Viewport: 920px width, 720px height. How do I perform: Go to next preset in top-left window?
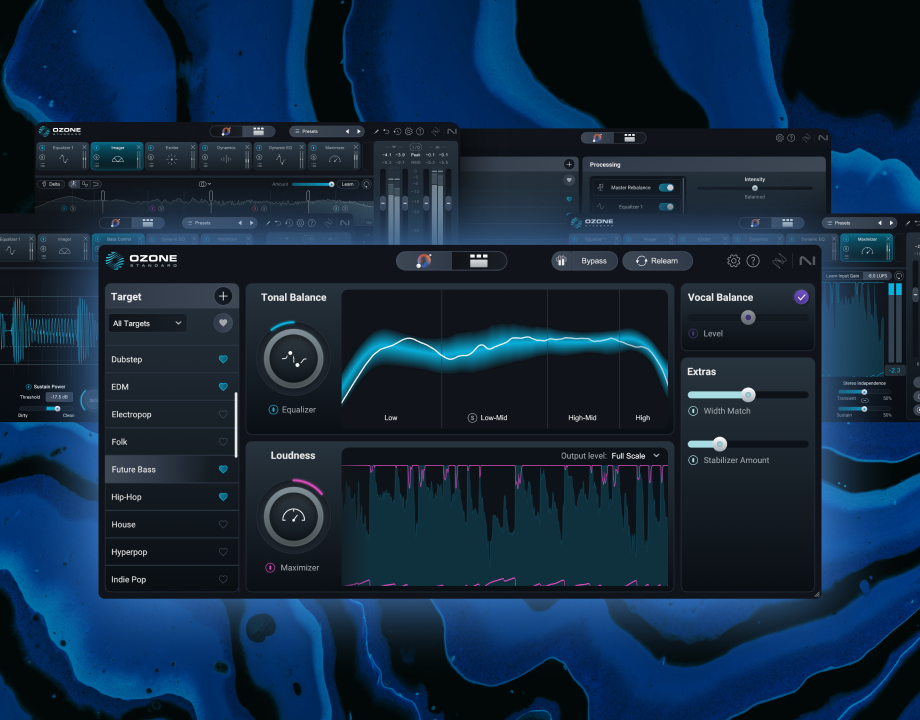pyautogui.click(x=358, y=131)
